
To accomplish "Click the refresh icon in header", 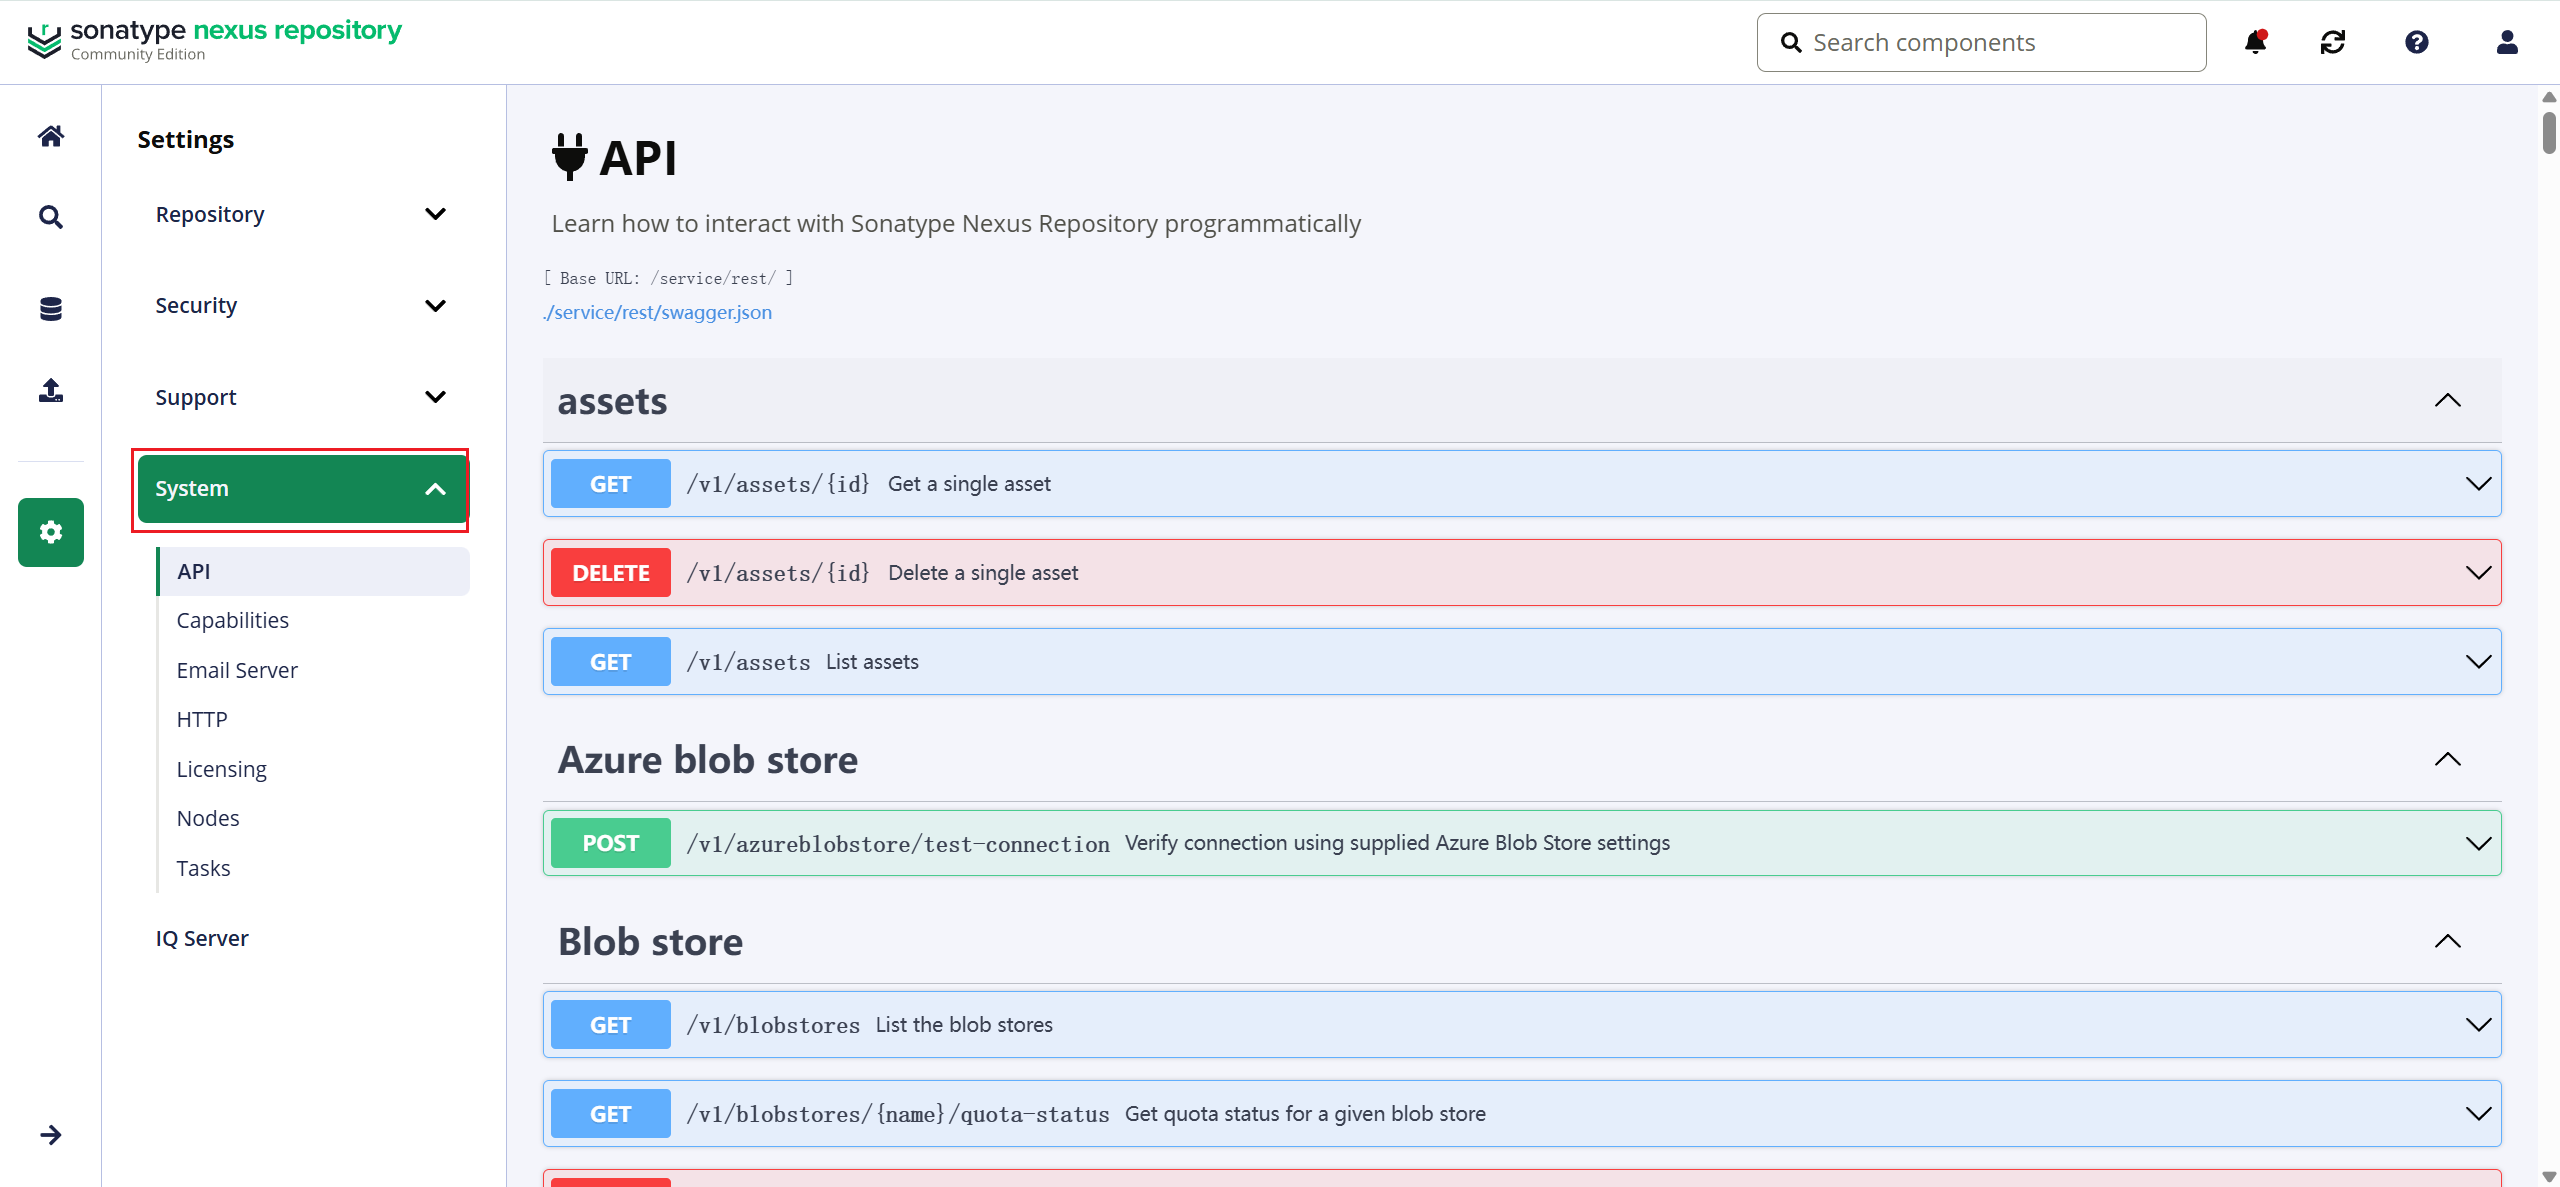I will pos(2333,42).
